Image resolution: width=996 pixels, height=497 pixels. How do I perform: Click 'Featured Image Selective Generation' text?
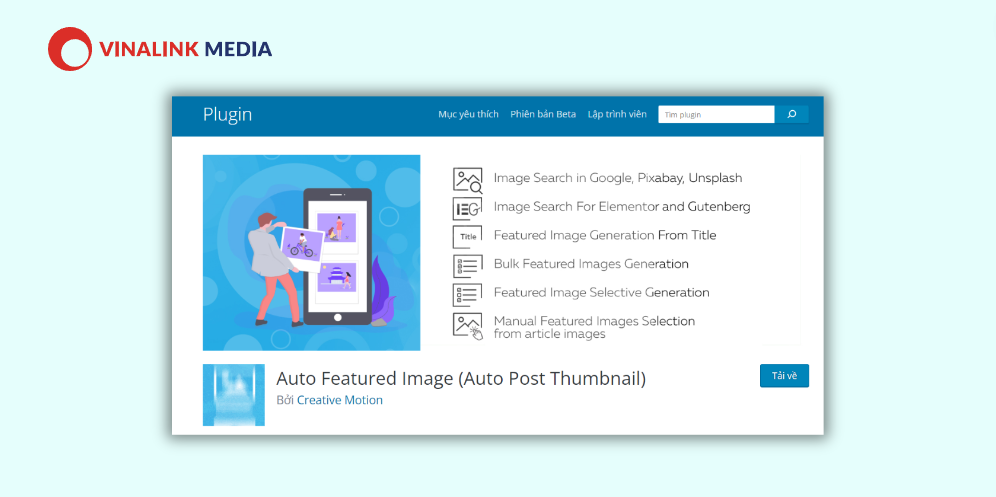click(x=602, y=292)
